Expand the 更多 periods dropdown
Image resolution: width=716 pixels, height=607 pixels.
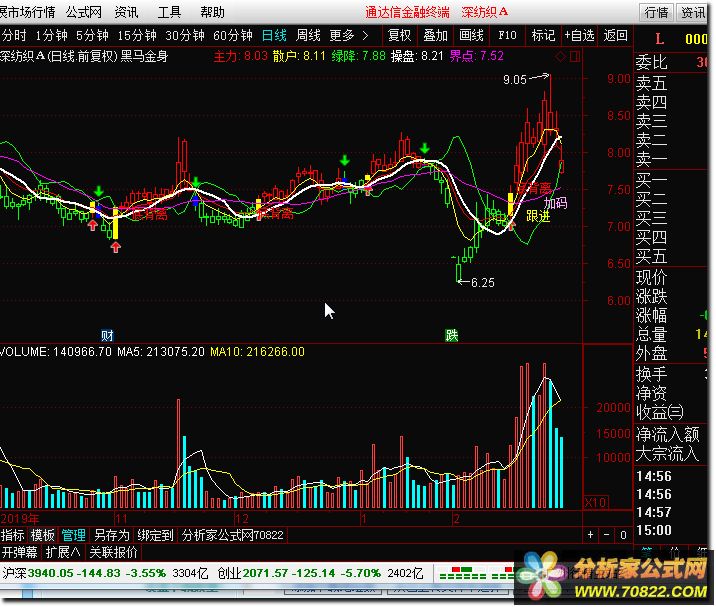pos(347,35)
